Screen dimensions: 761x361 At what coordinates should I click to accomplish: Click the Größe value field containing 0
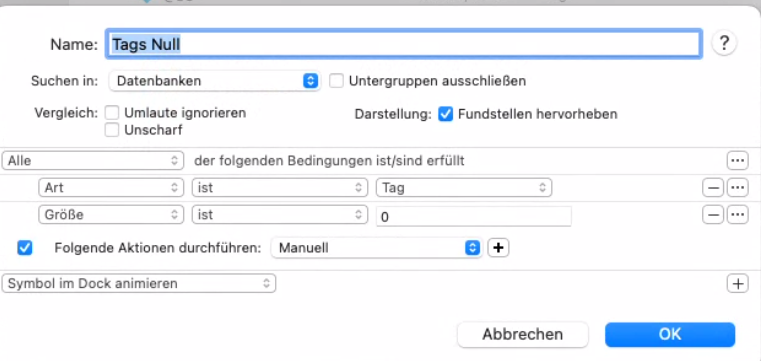pos(474,217)
